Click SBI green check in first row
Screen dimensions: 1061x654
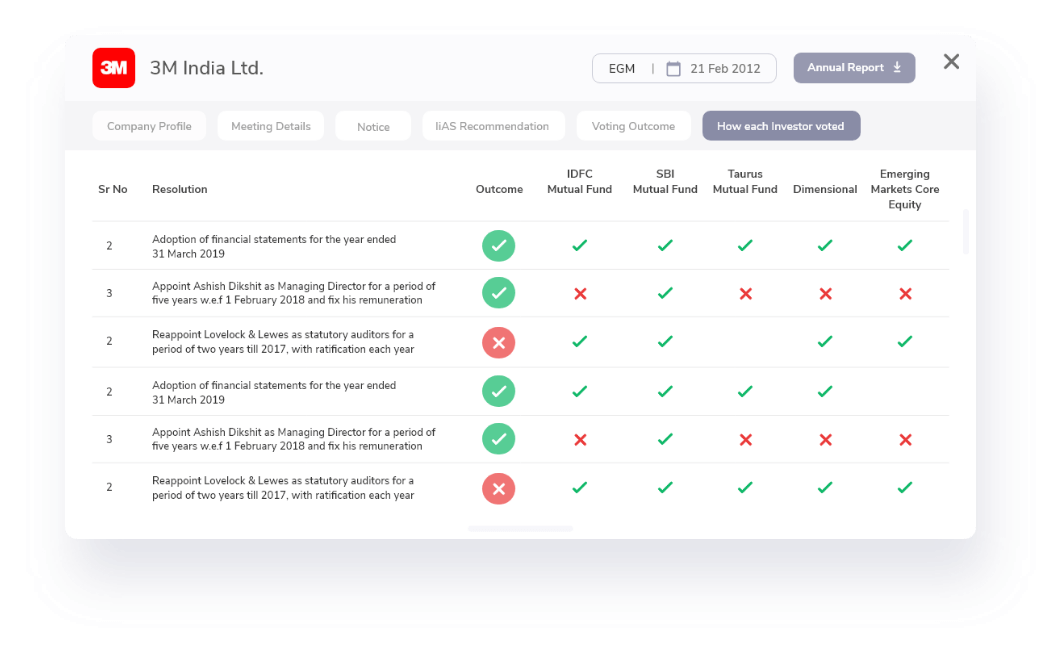click(665, 245)
